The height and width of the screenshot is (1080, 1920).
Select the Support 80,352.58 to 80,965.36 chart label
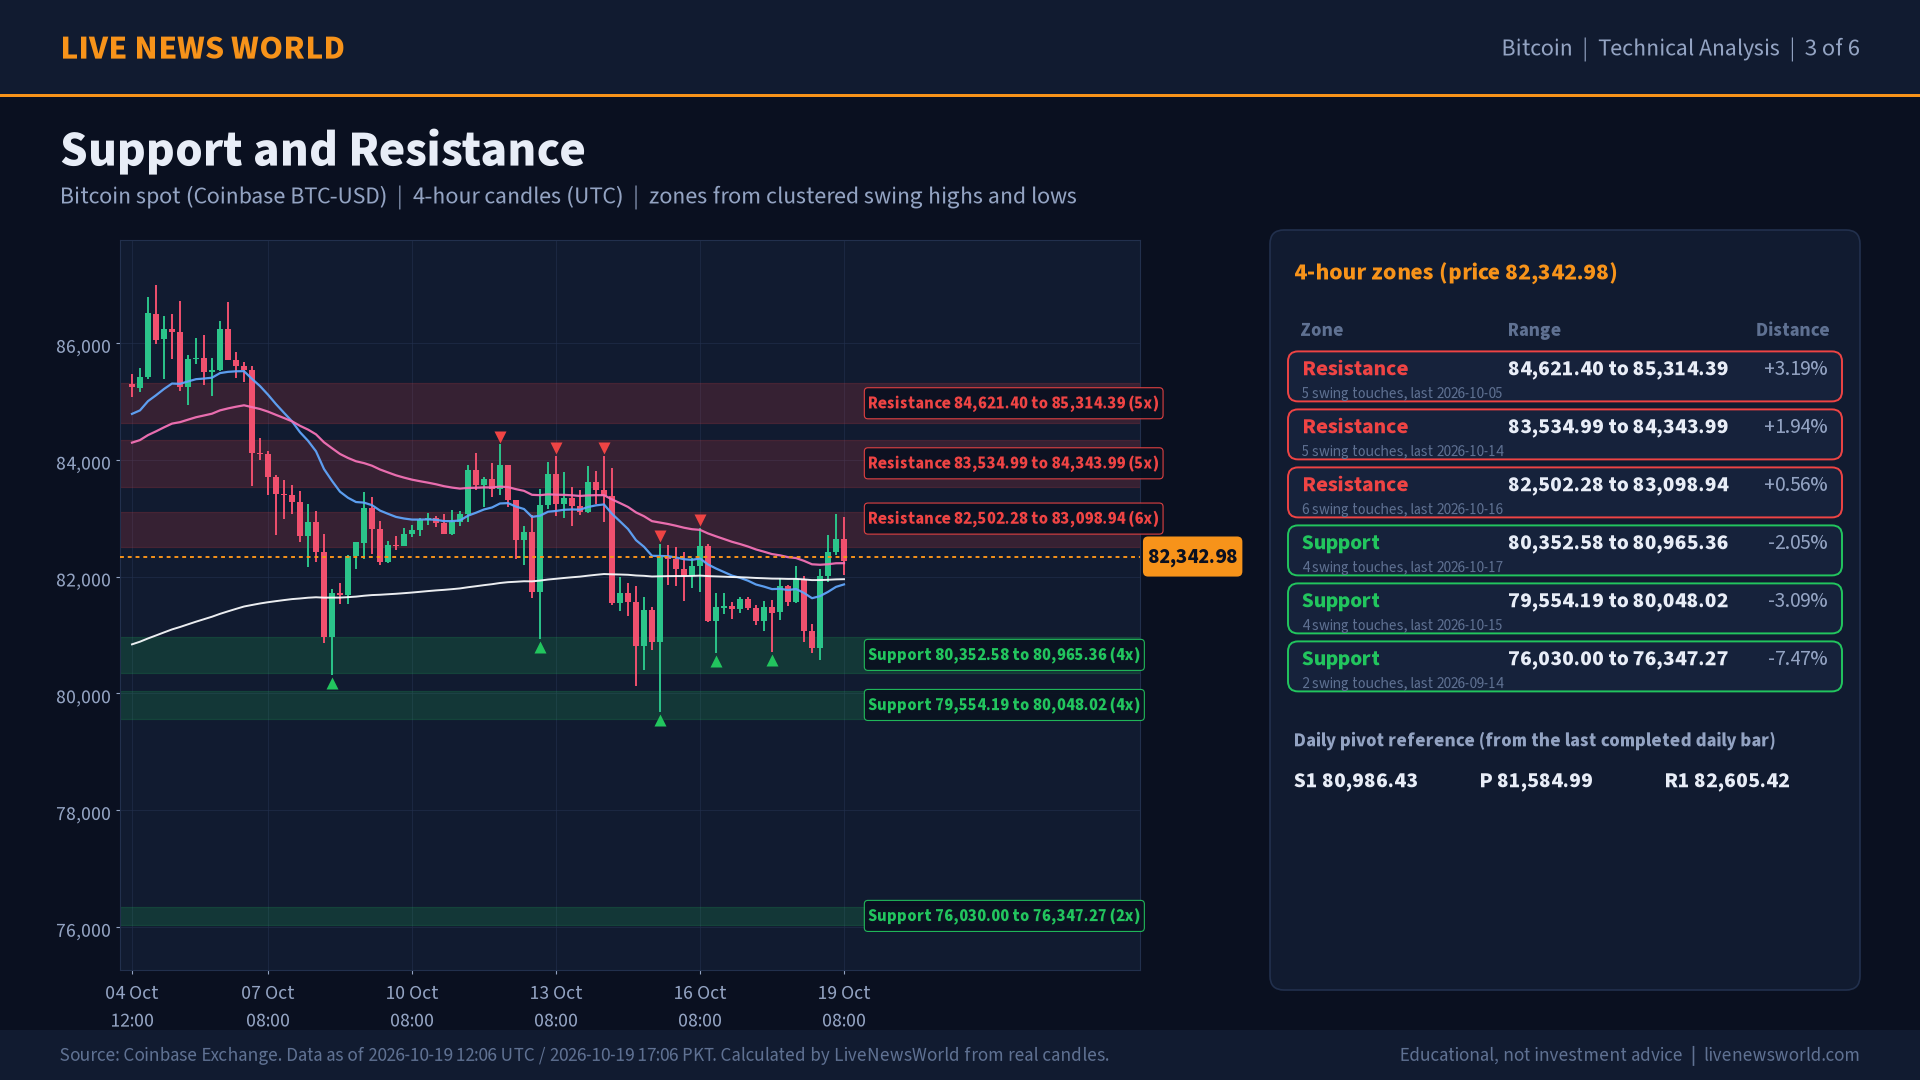[1004, 655]
